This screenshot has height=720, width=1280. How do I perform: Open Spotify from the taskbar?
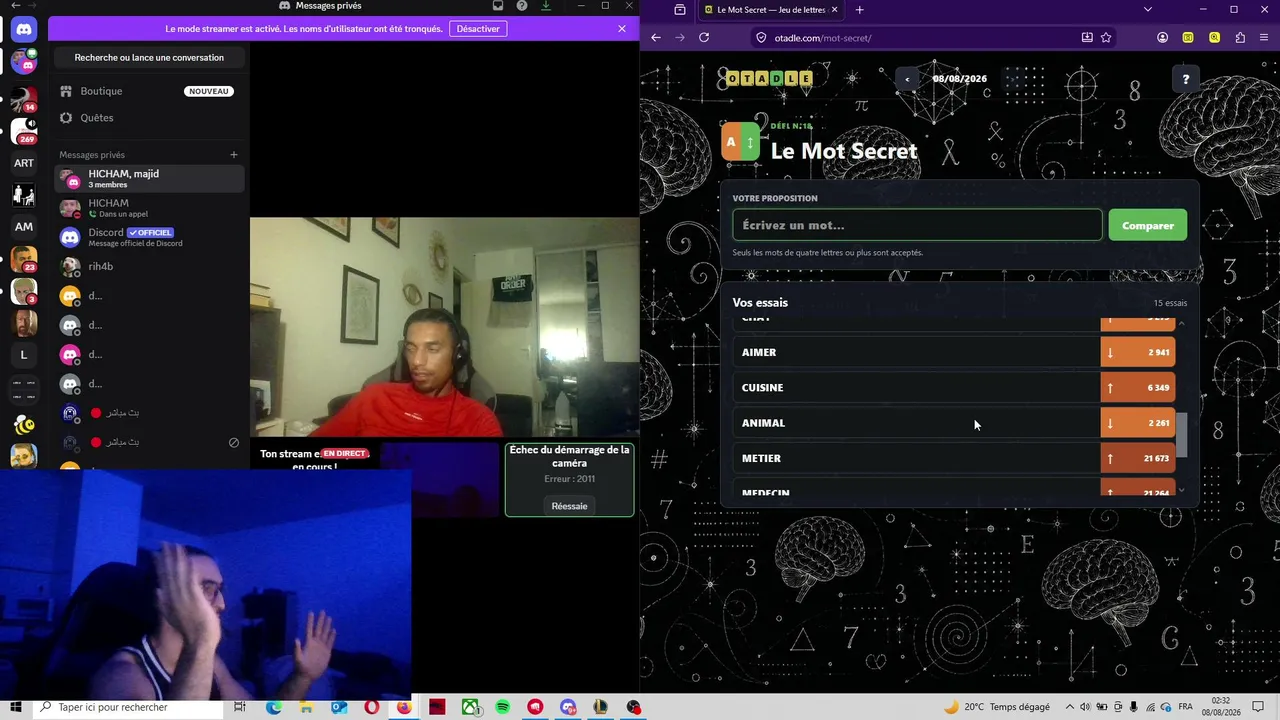point(502,707)
